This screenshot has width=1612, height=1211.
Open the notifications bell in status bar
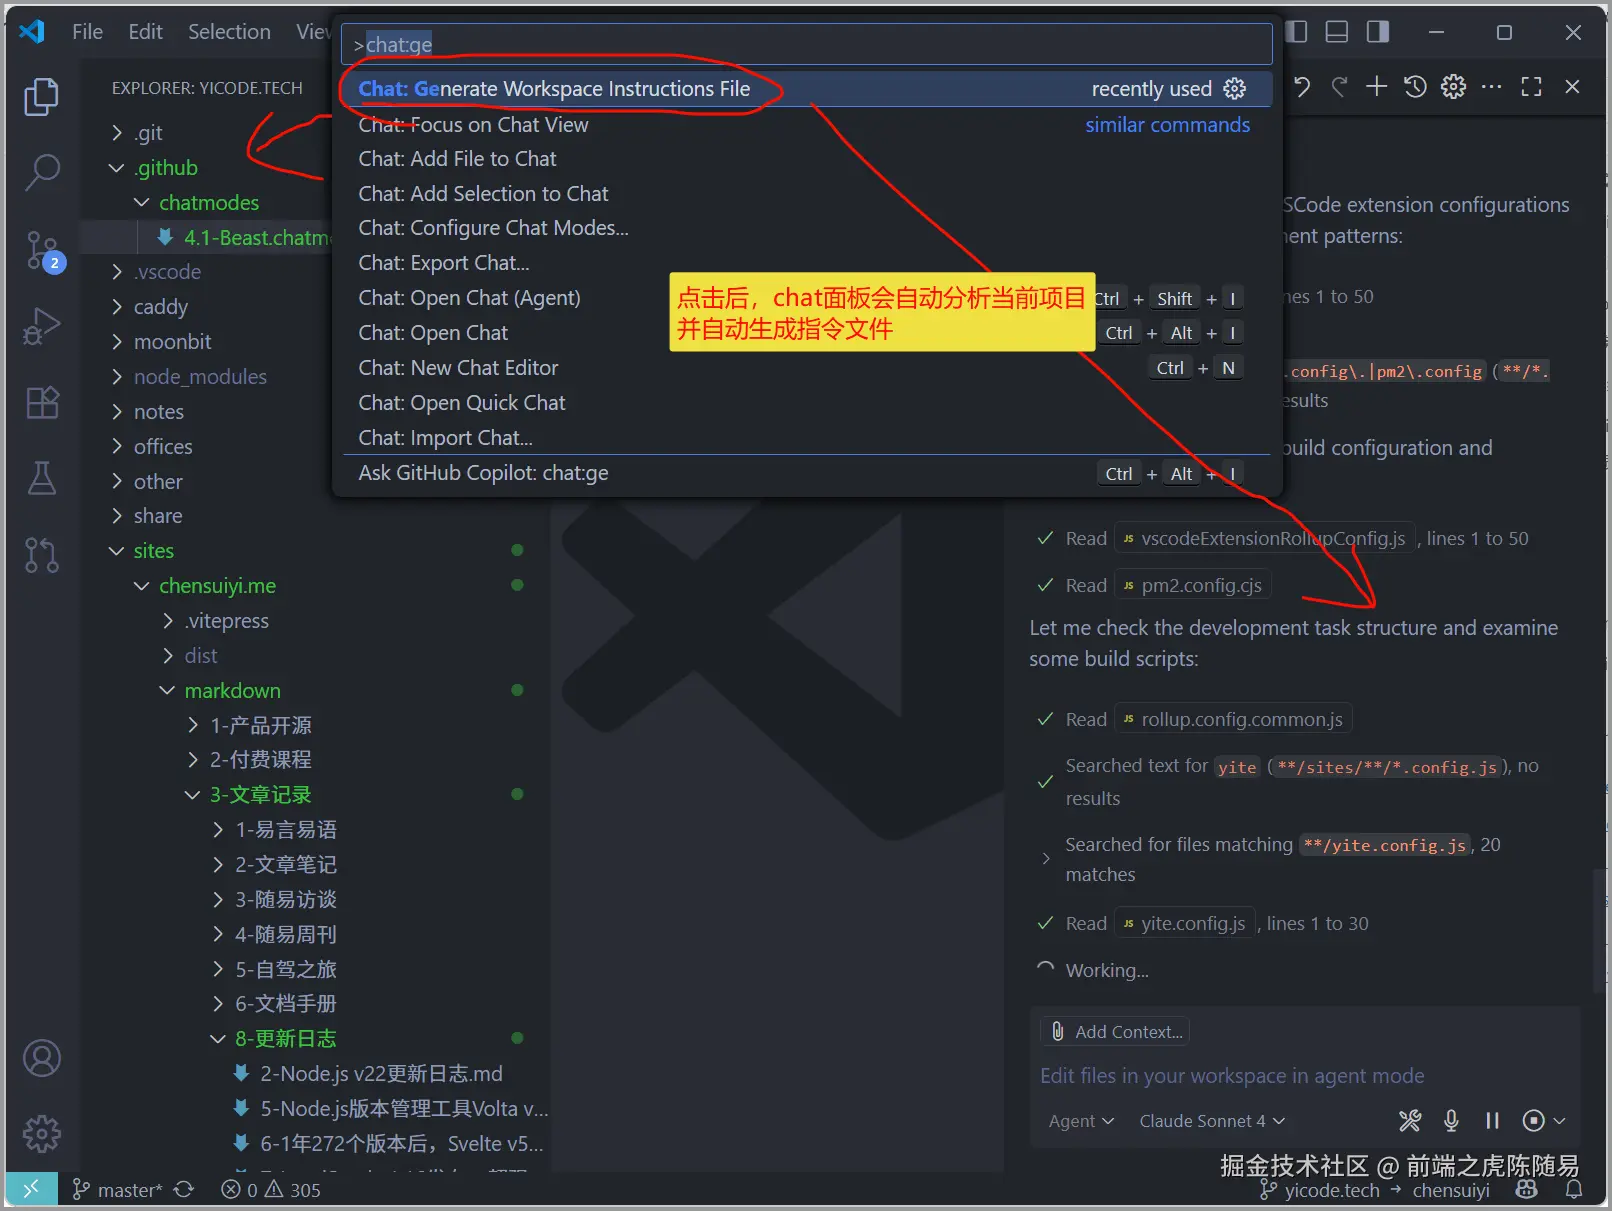1574,1189
